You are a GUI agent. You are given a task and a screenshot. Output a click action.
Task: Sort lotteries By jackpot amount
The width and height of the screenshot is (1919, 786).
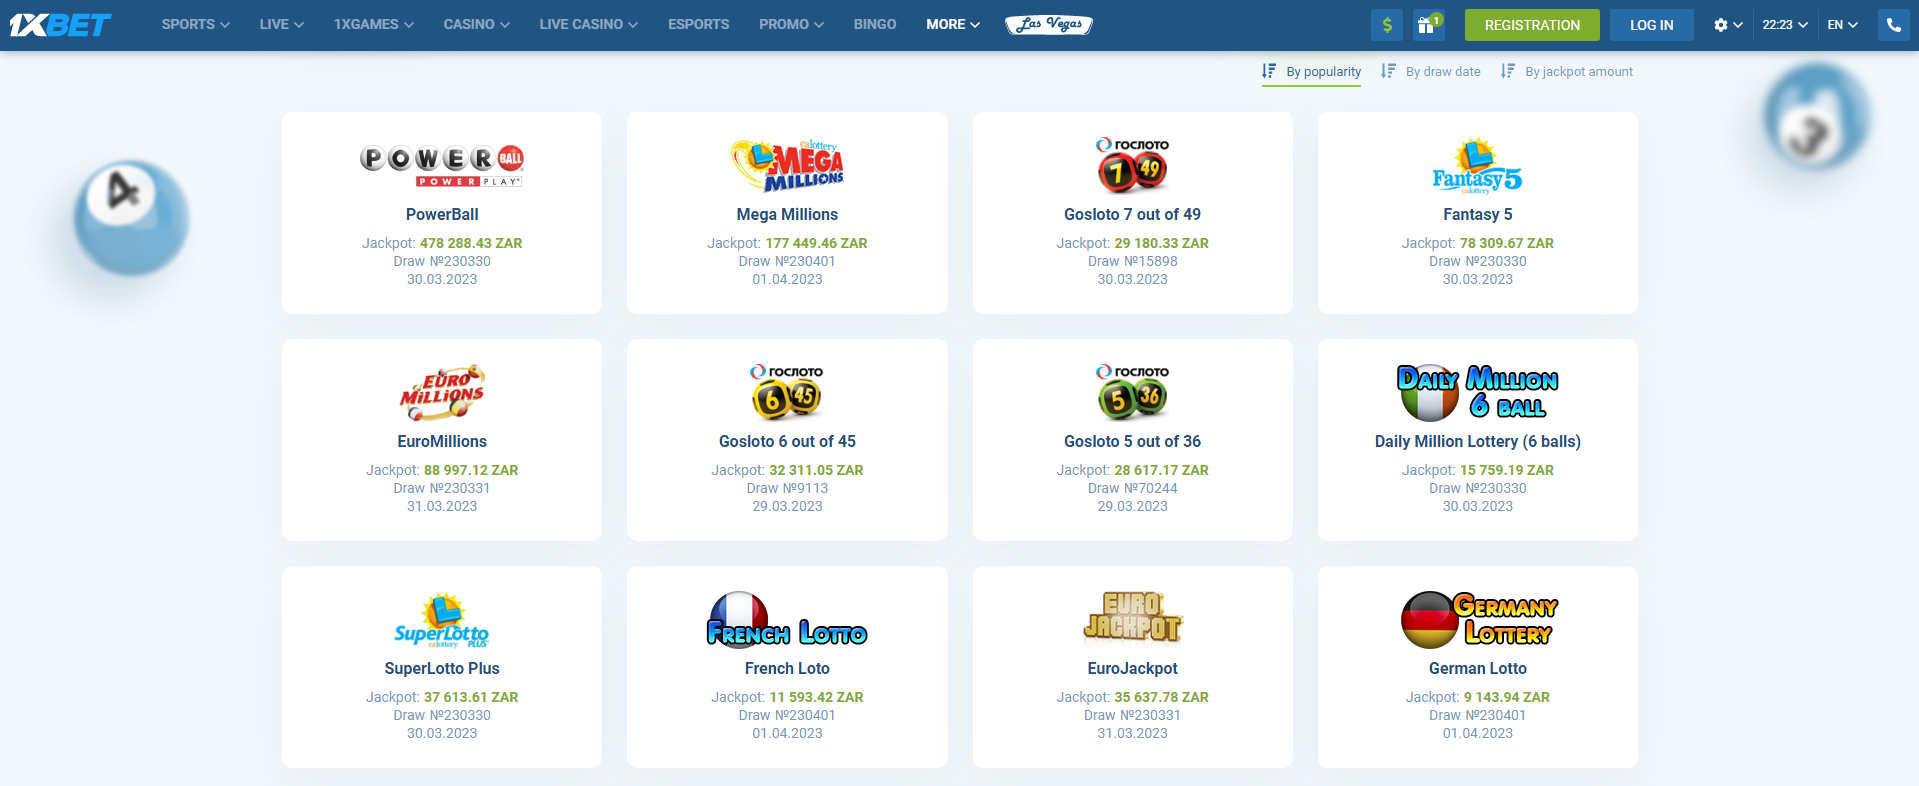coord(1579,72)
